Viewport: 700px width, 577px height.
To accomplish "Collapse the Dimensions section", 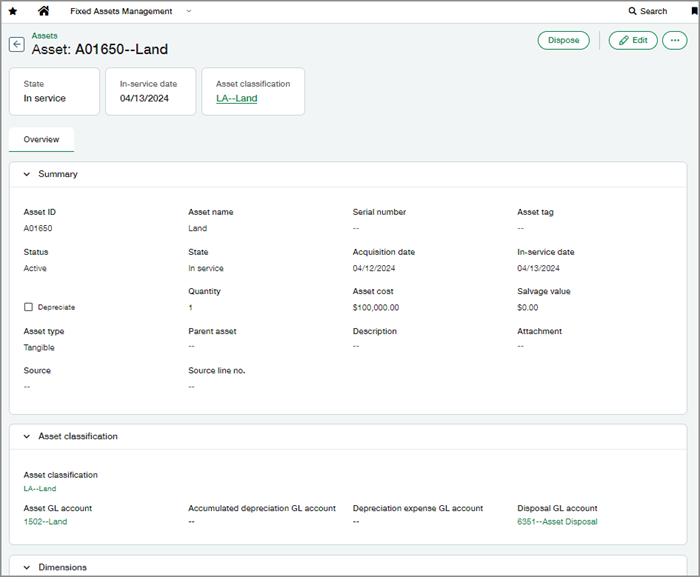I will (27, 567).
